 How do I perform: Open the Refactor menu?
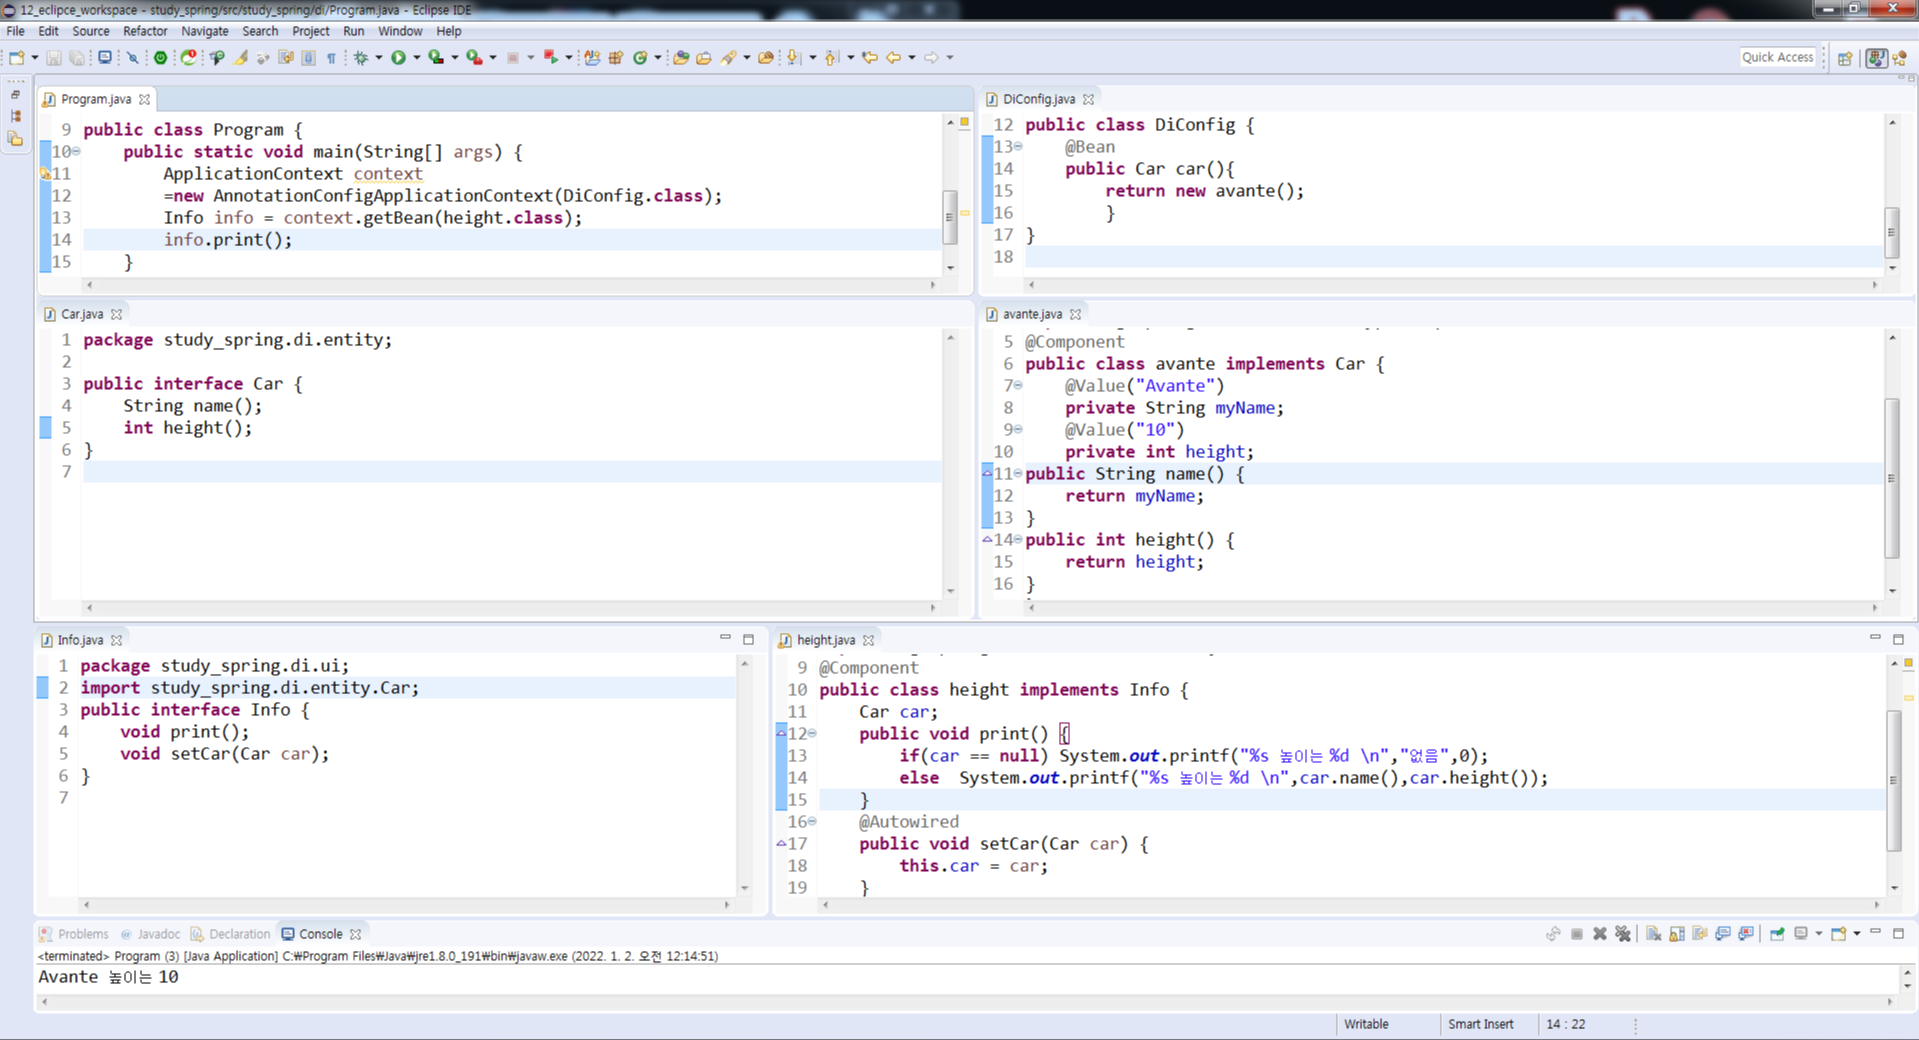[145, 31]
